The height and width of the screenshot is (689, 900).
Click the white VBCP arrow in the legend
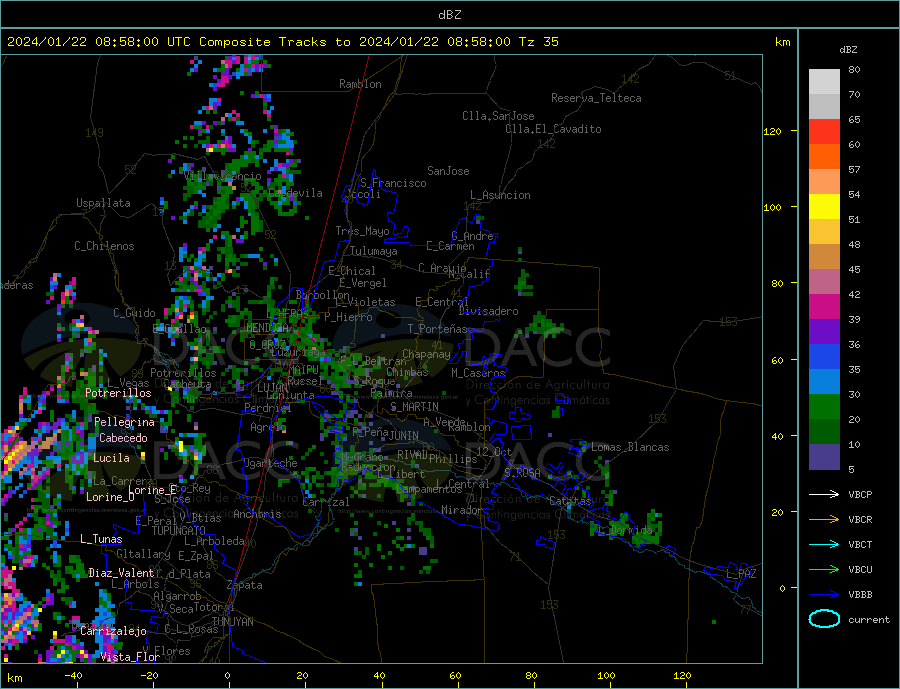824,494
